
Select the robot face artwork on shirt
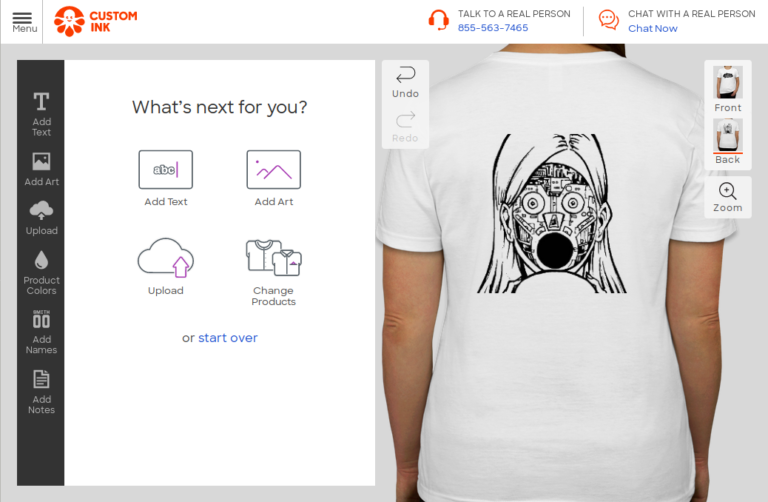[552, 214]
